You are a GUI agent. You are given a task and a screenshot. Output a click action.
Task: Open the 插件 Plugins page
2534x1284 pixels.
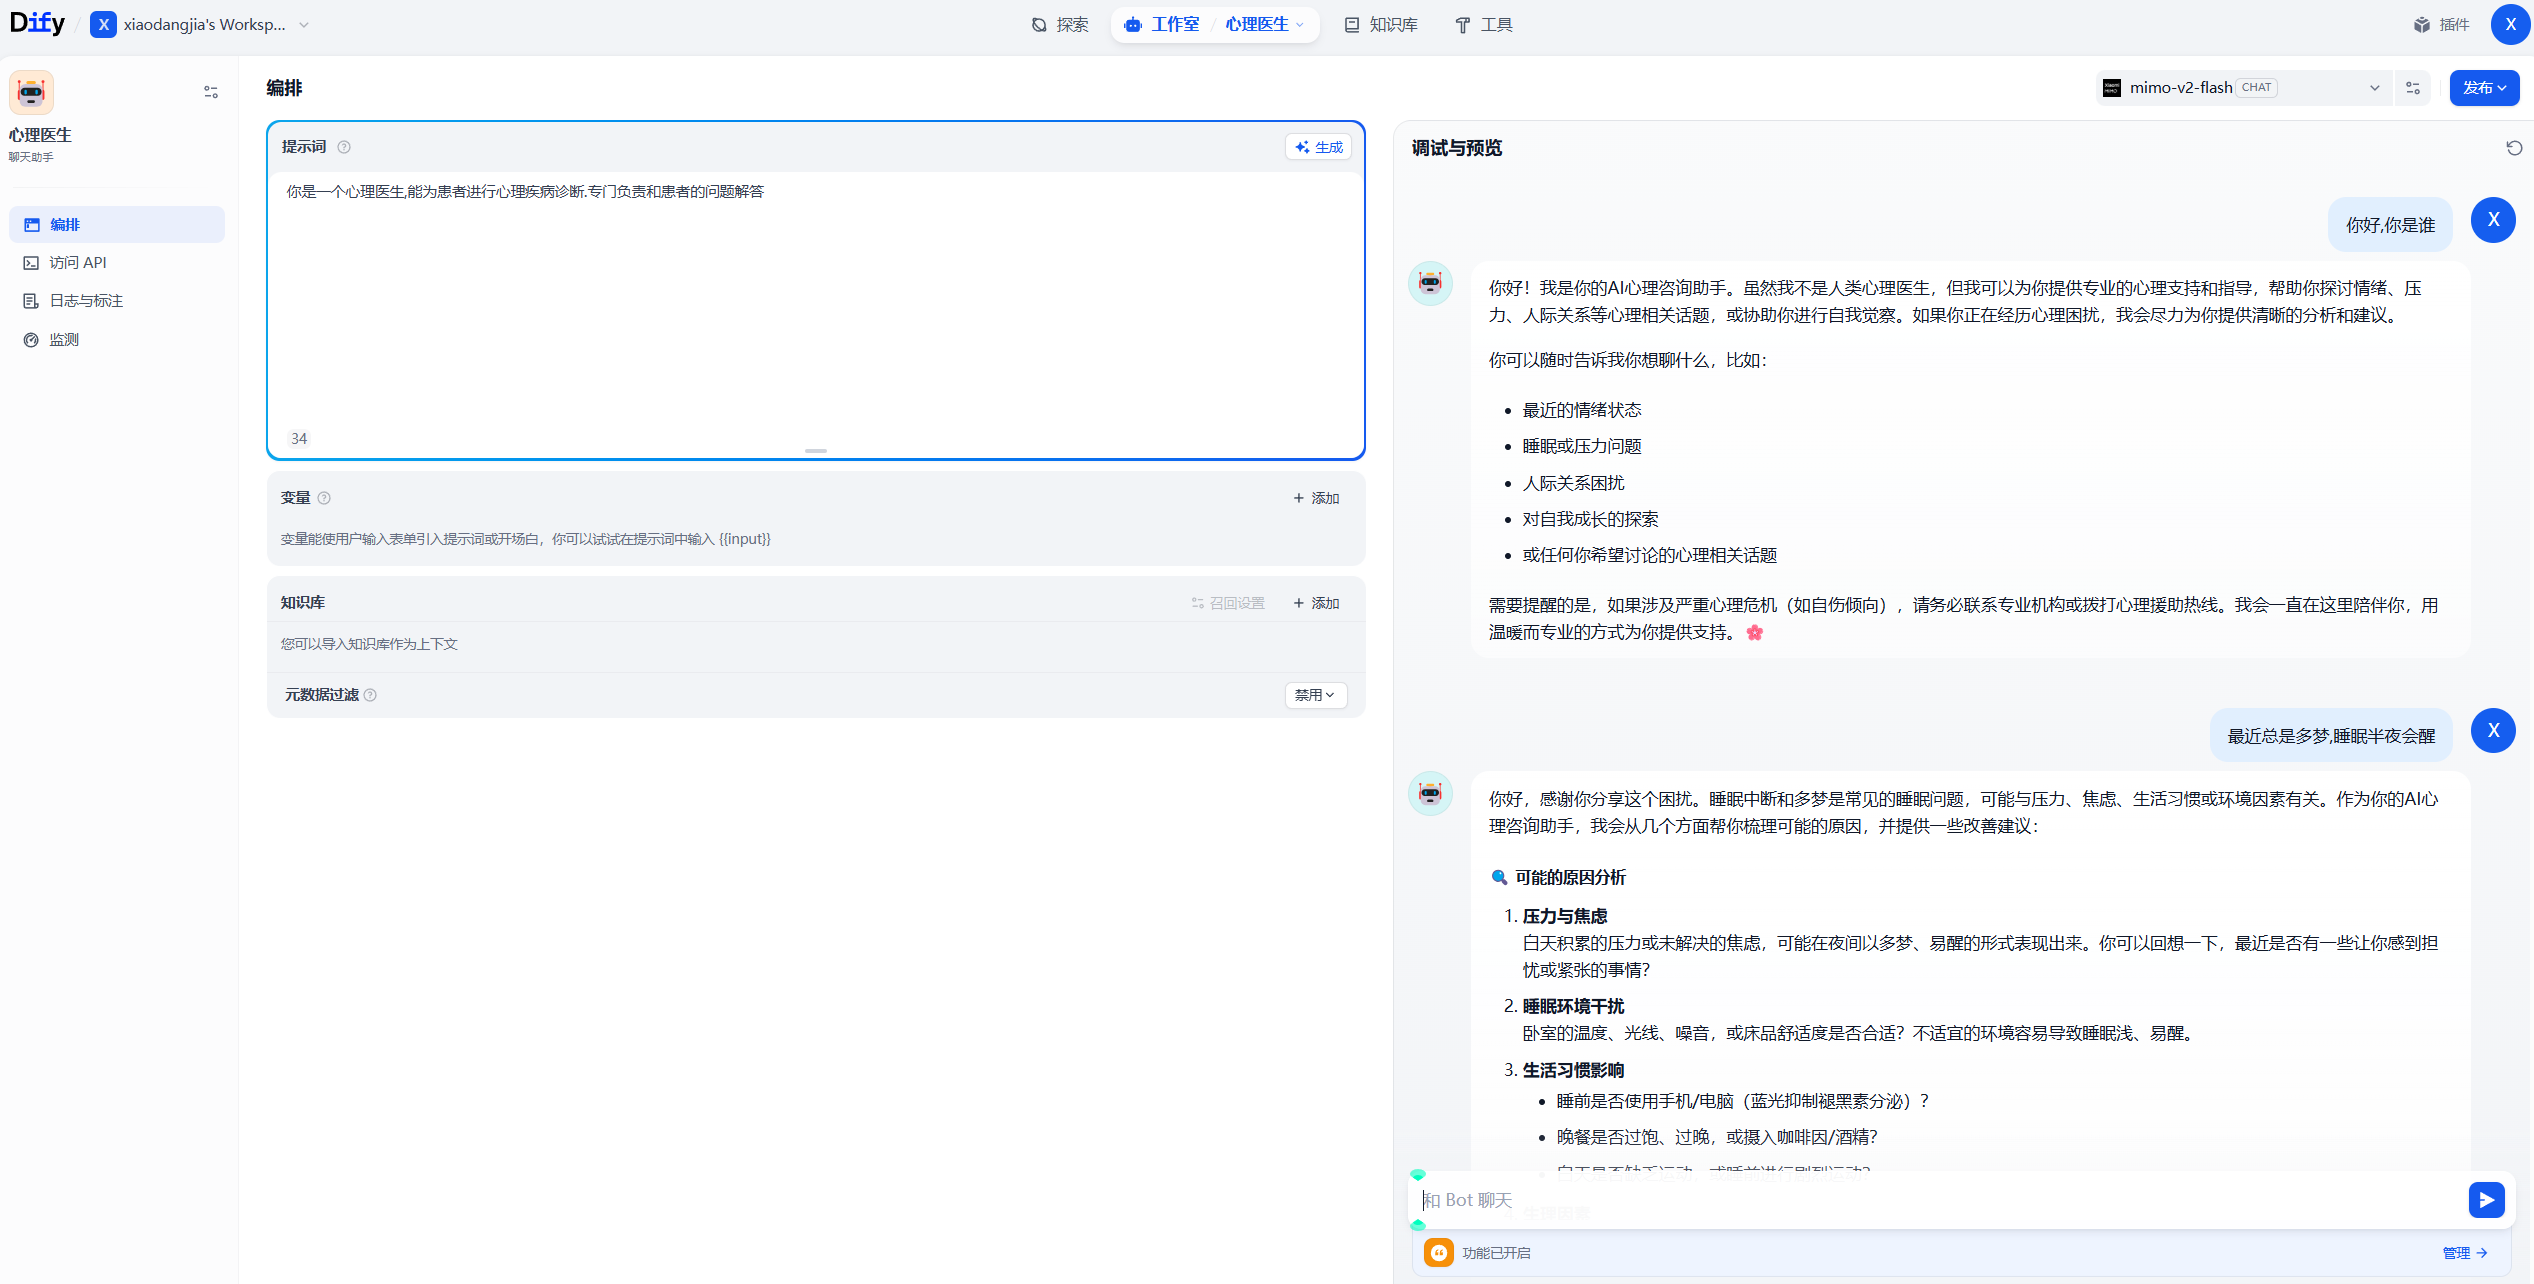coord(2440,24)
